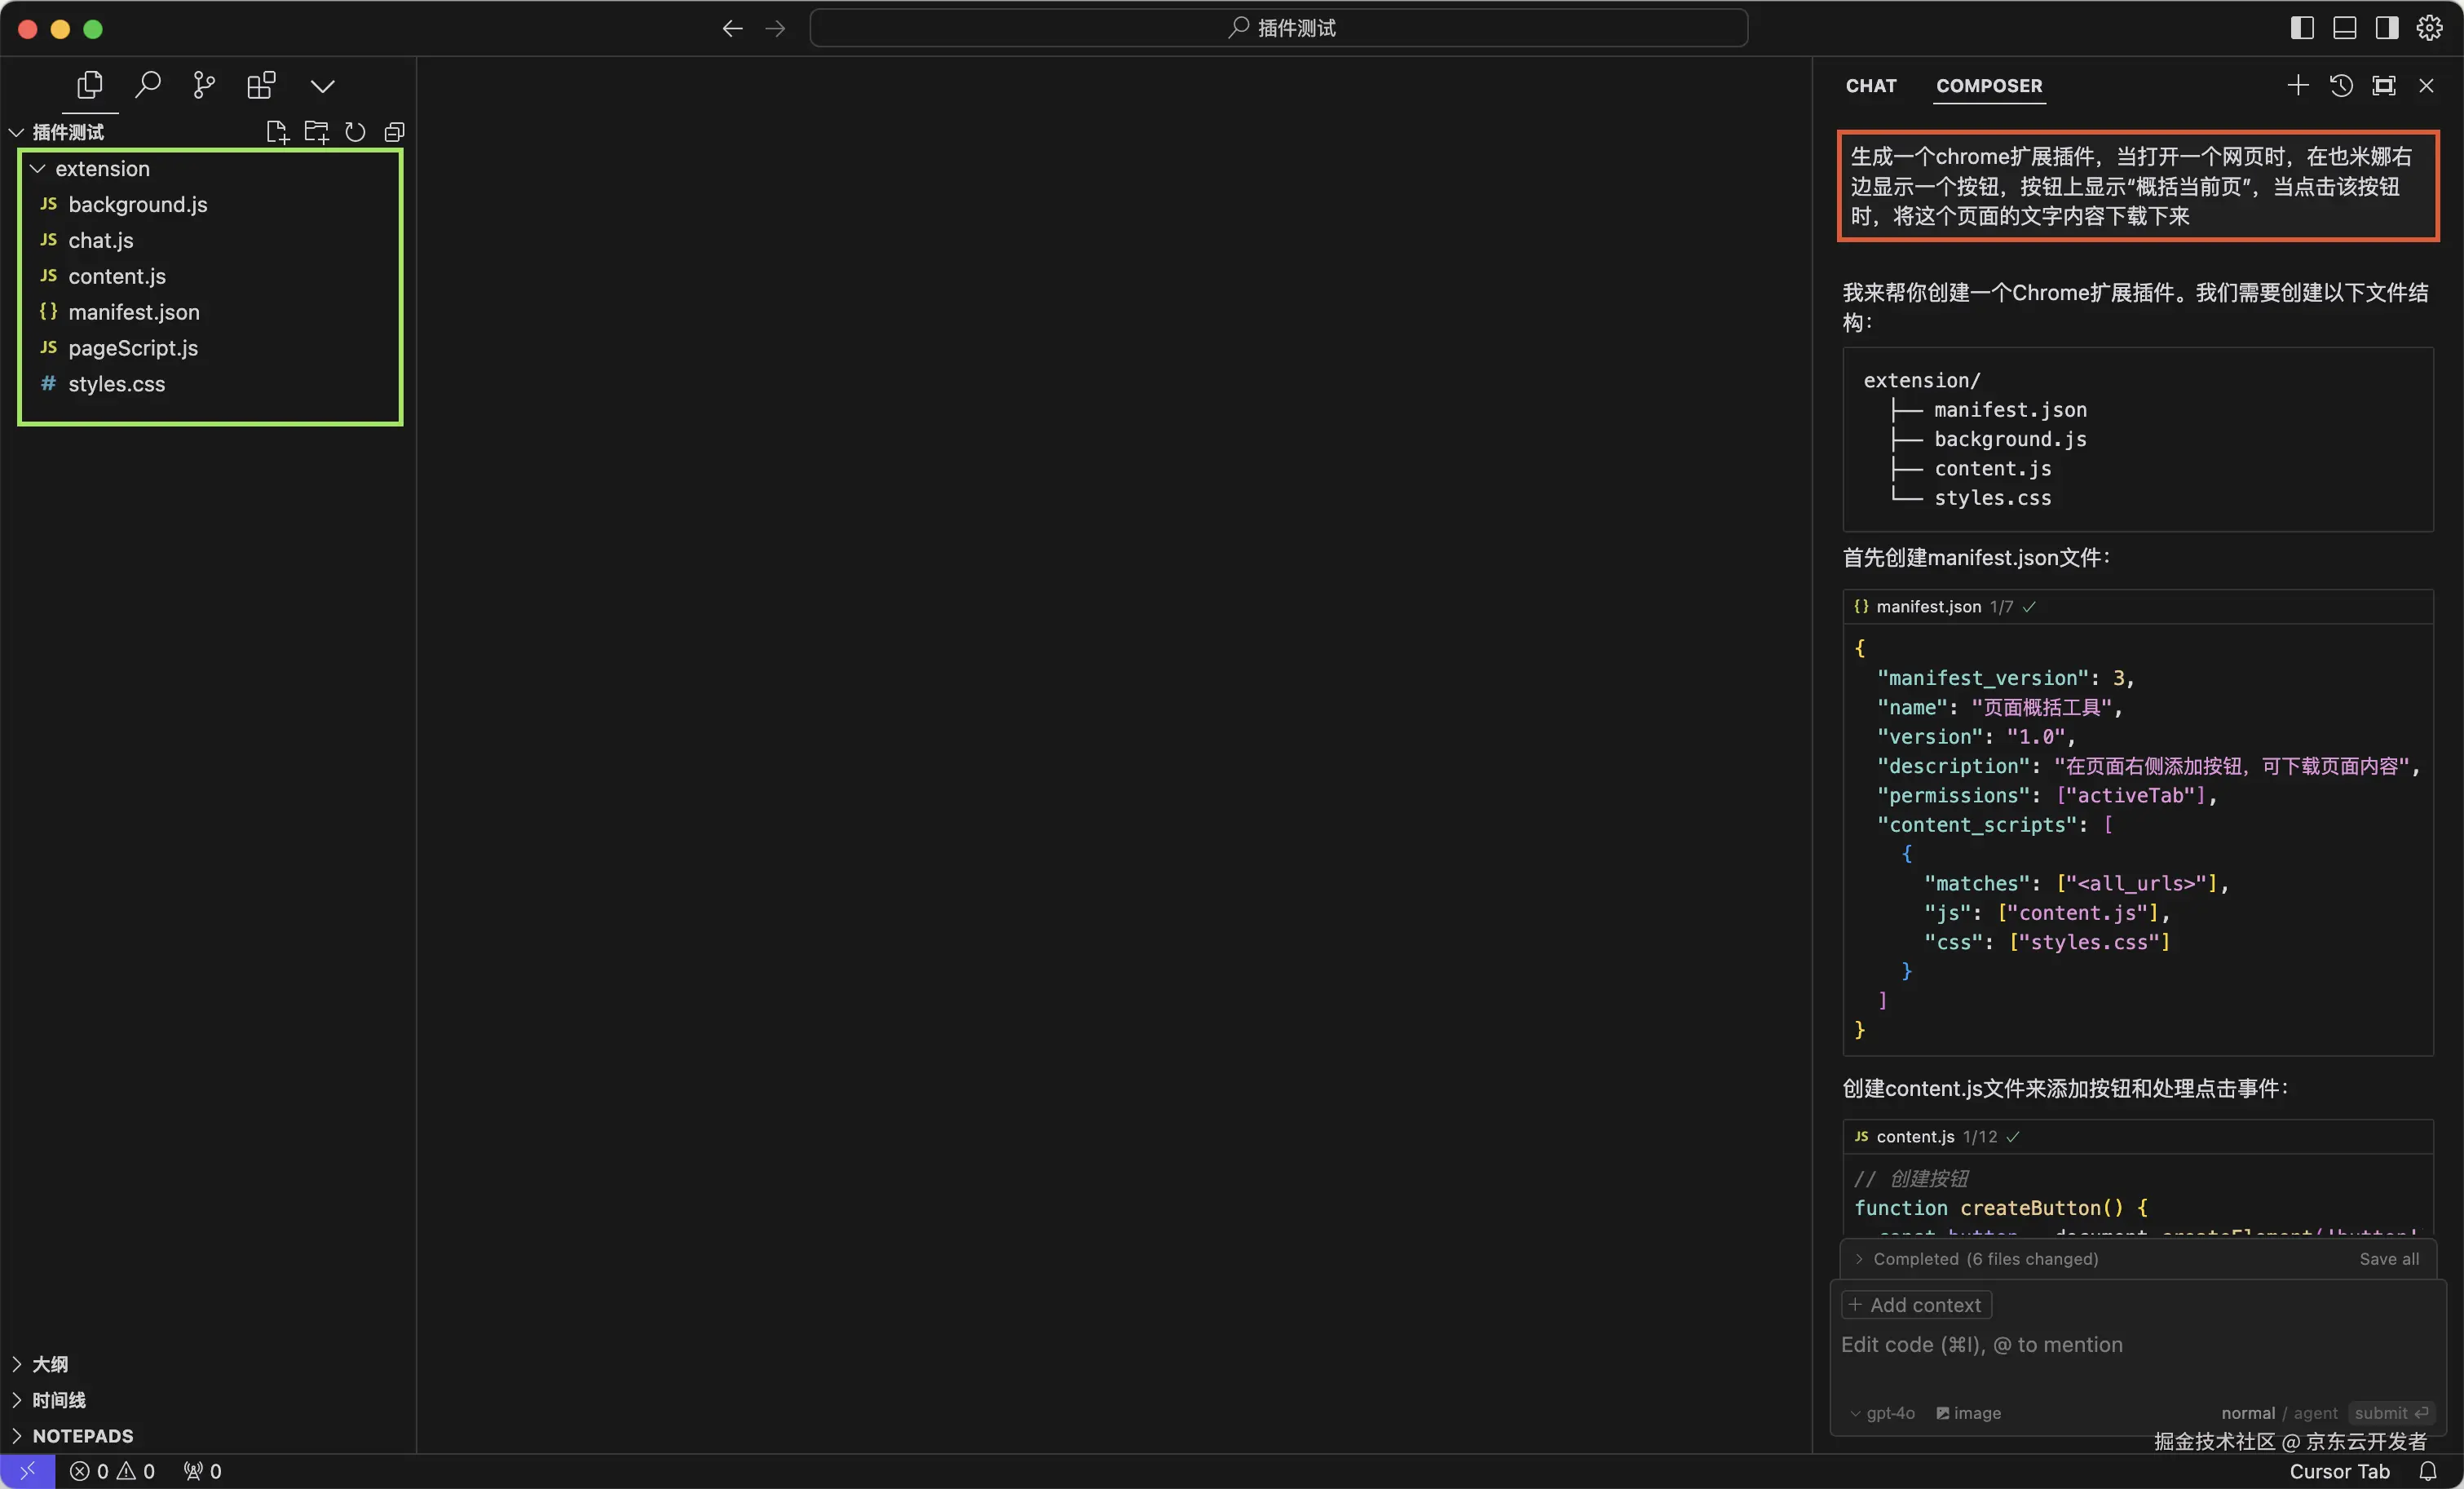Toggle the AI side pane layout button

2387,28
